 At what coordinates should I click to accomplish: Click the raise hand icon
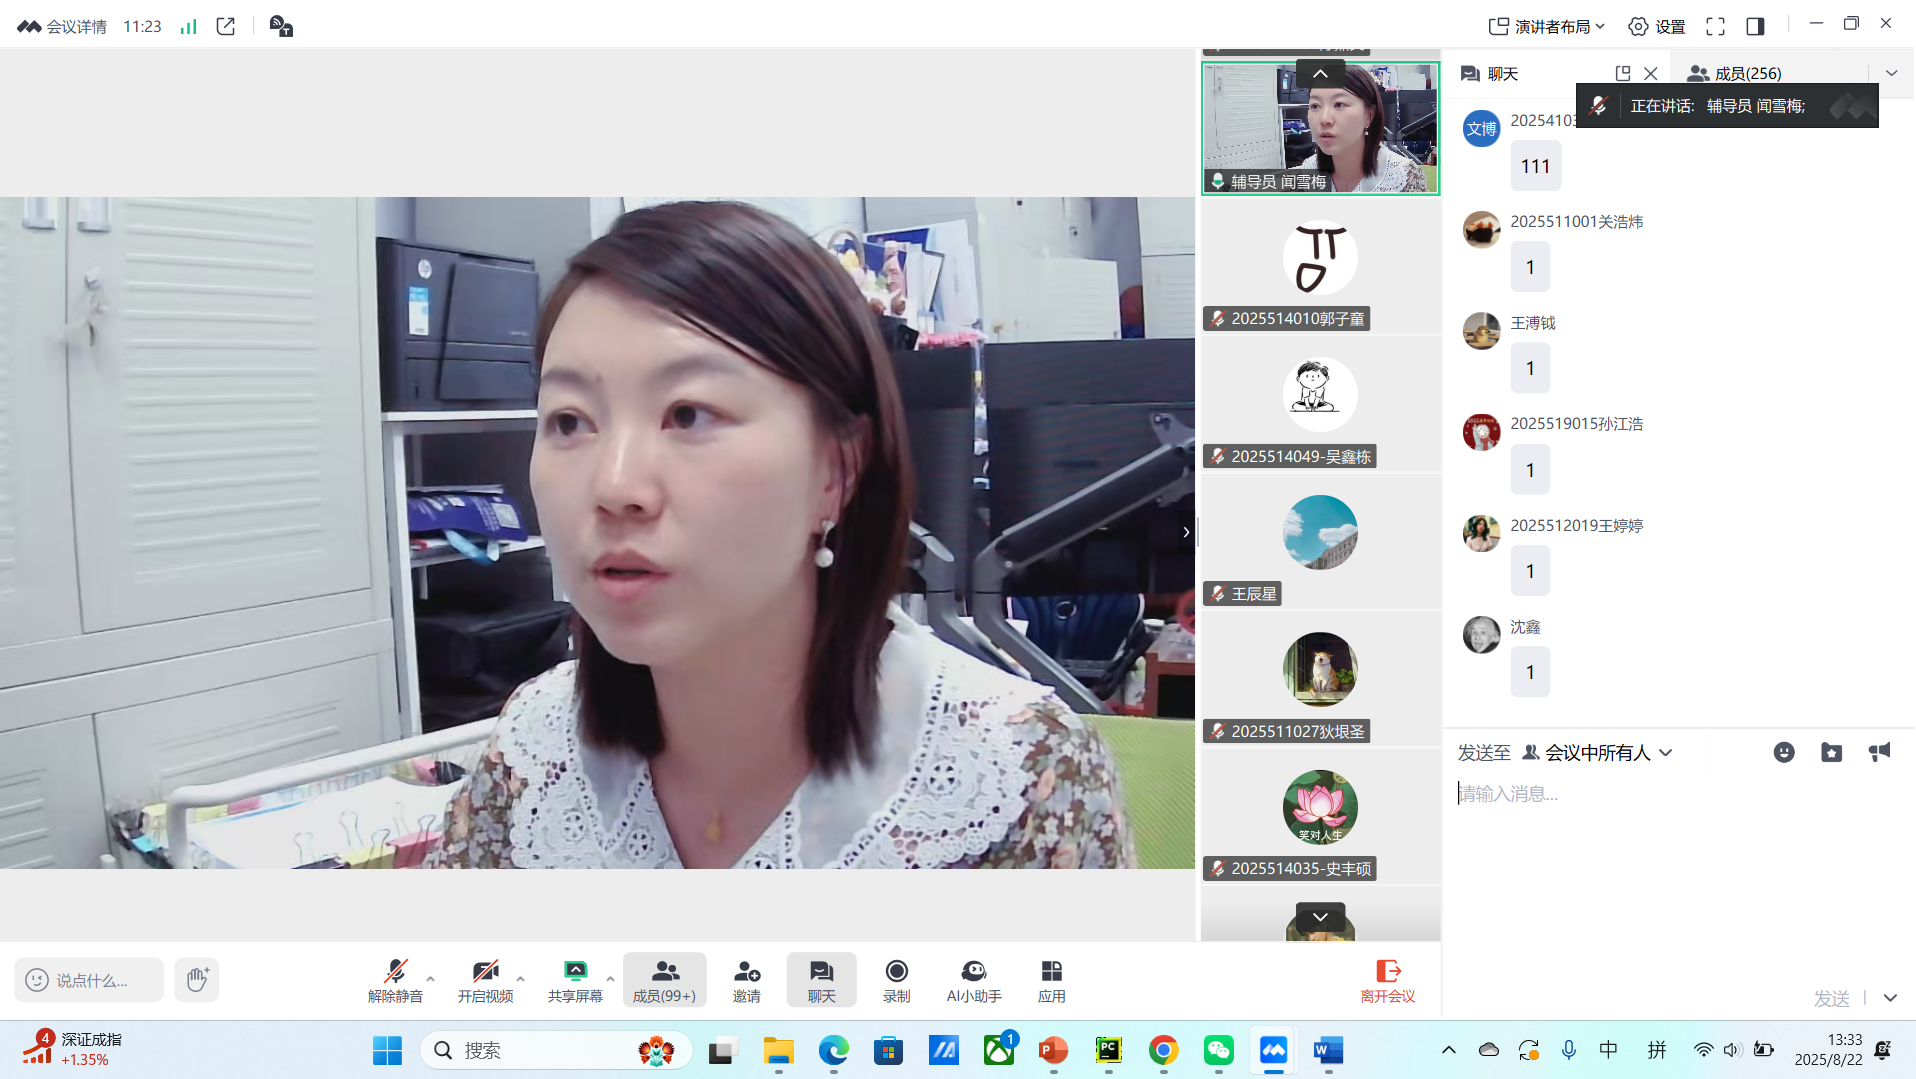tap(197, 979)
